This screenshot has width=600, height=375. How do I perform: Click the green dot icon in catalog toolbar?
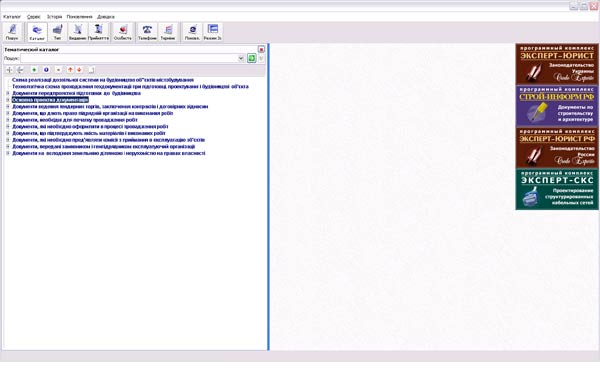[x=34, y=70]
